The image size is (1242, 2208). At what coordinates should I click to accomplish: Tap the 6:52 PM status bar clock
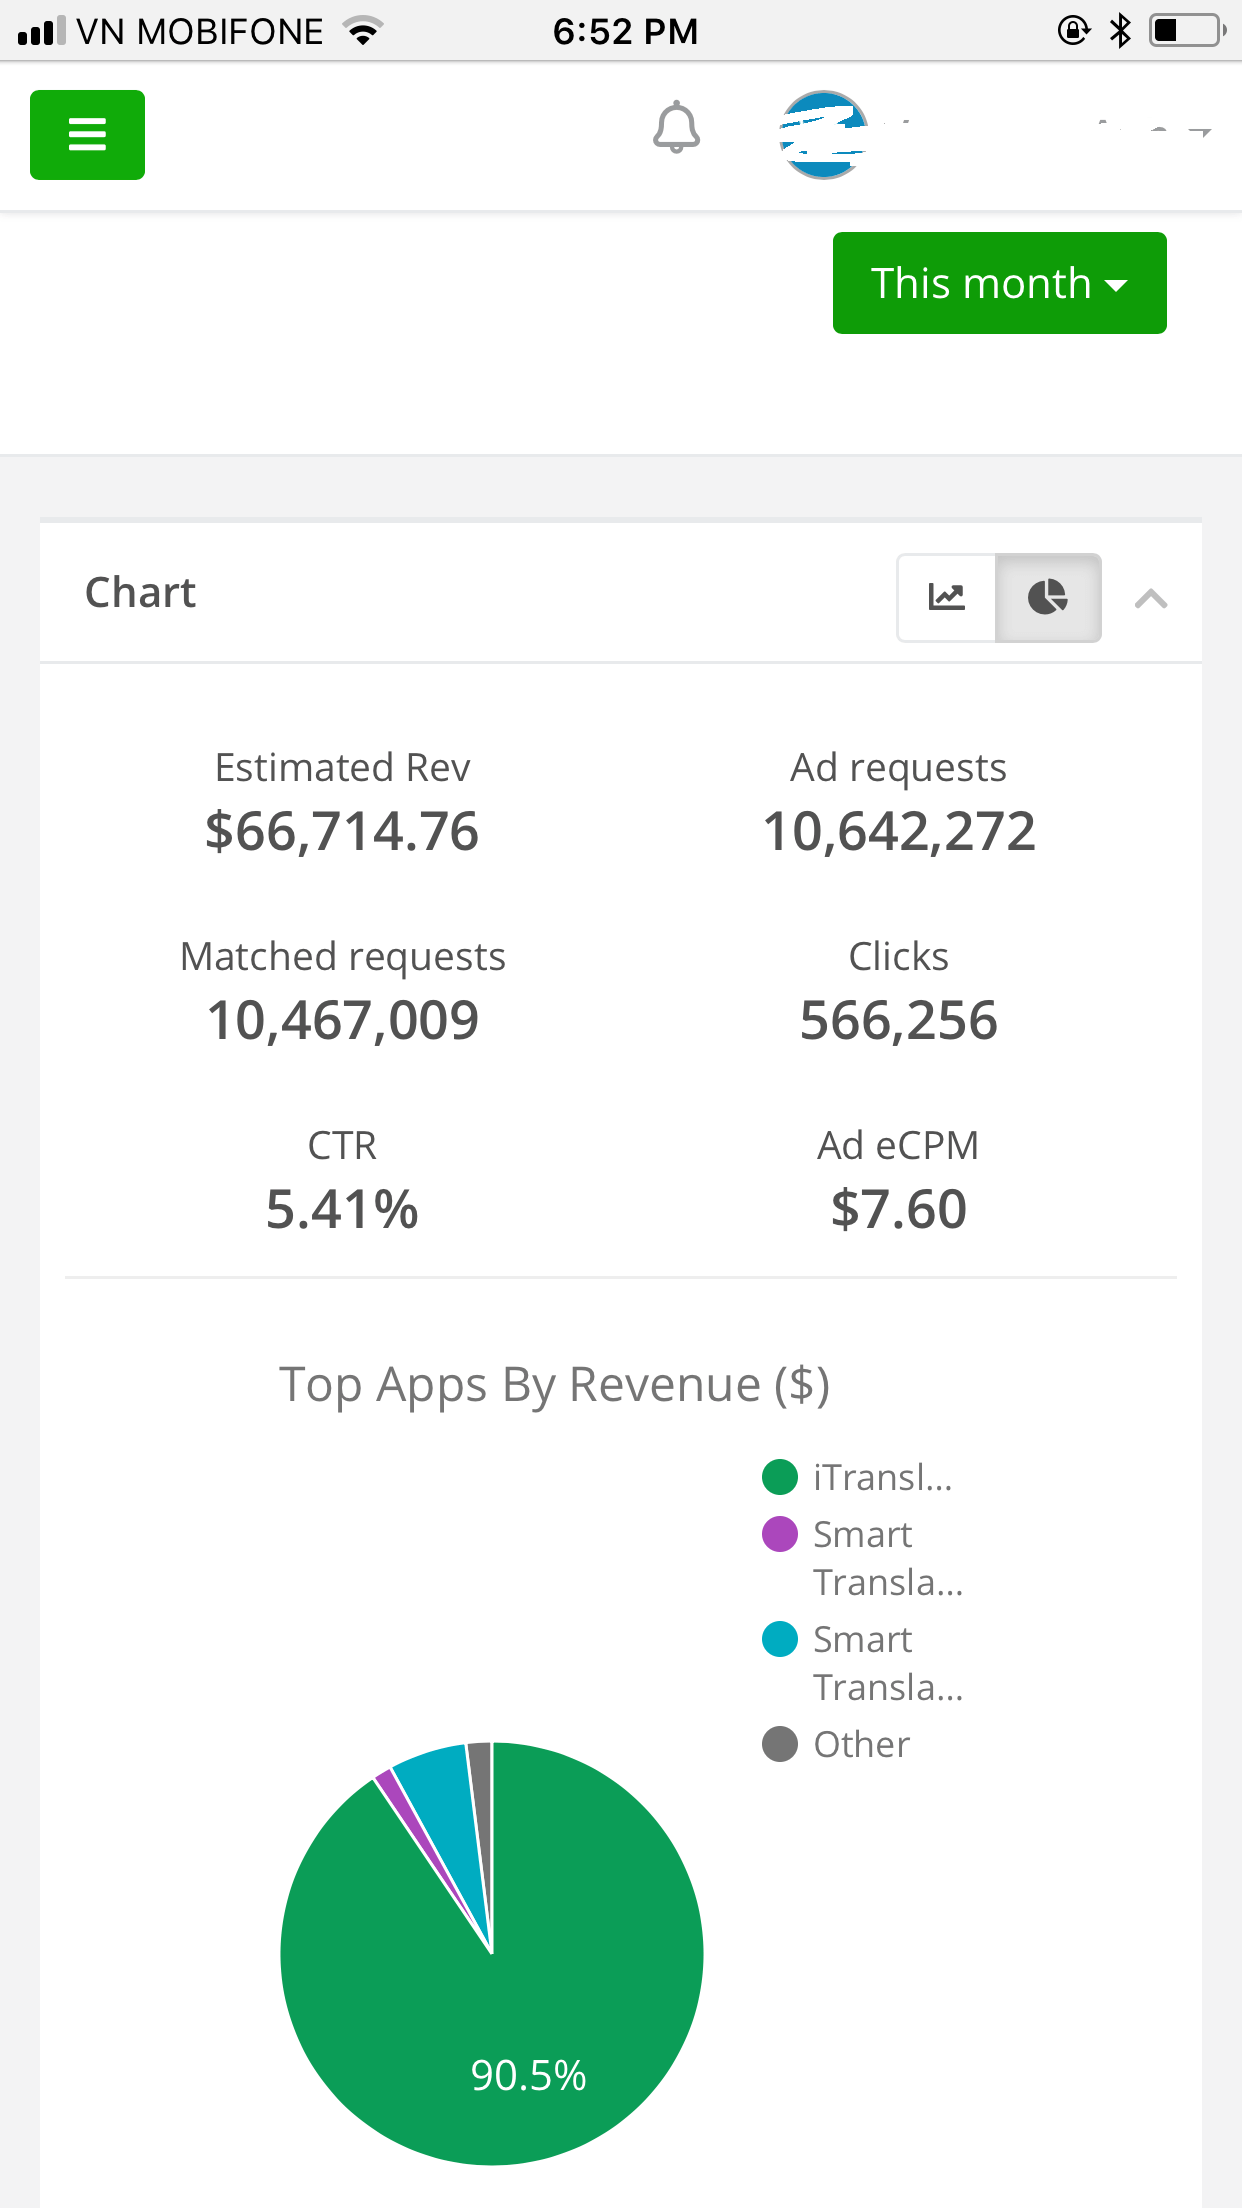coord(625,31)
